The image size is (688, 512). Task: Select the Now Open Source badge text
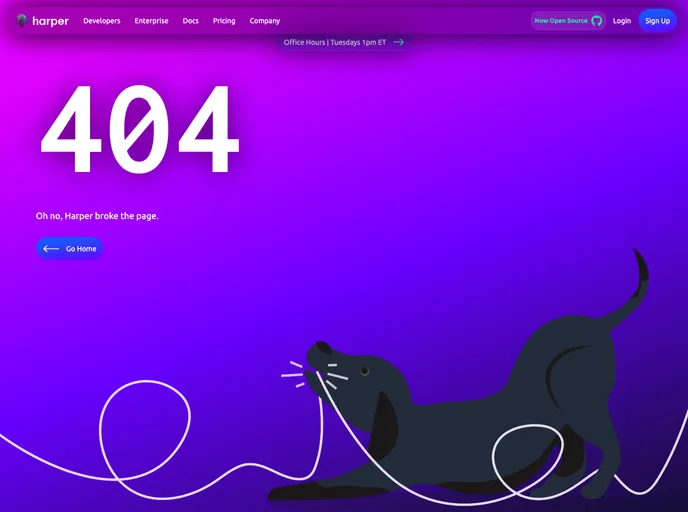point(561,21)
